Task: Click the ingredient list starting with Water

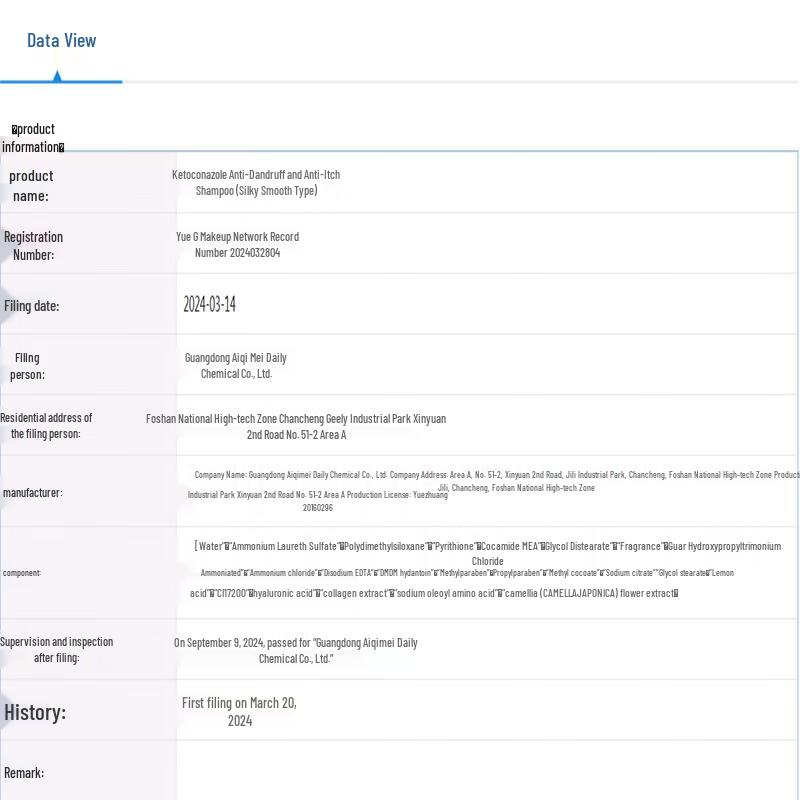Action: [x=487, y=570]
